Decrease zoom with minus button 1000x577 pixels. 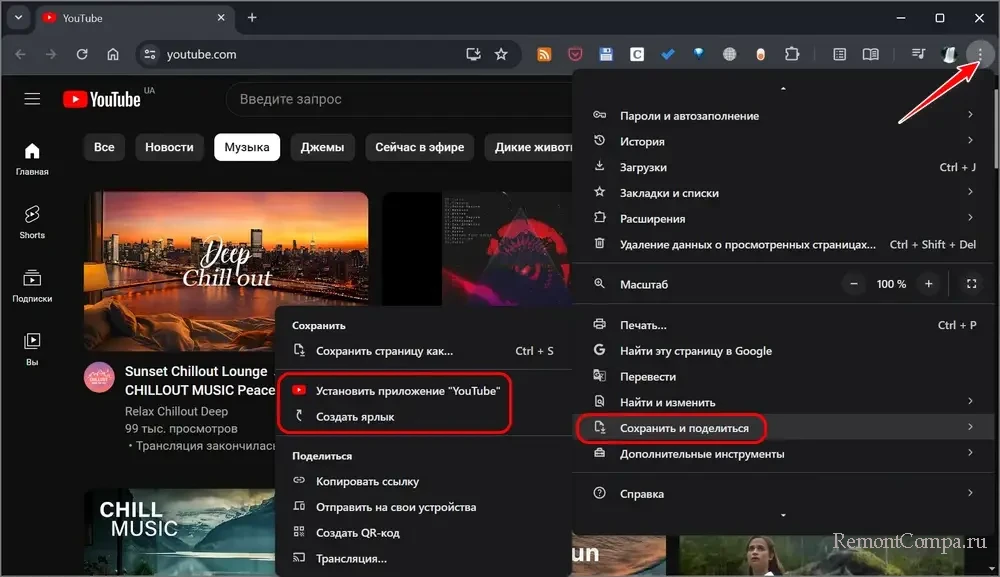click(x=853, y=284)
